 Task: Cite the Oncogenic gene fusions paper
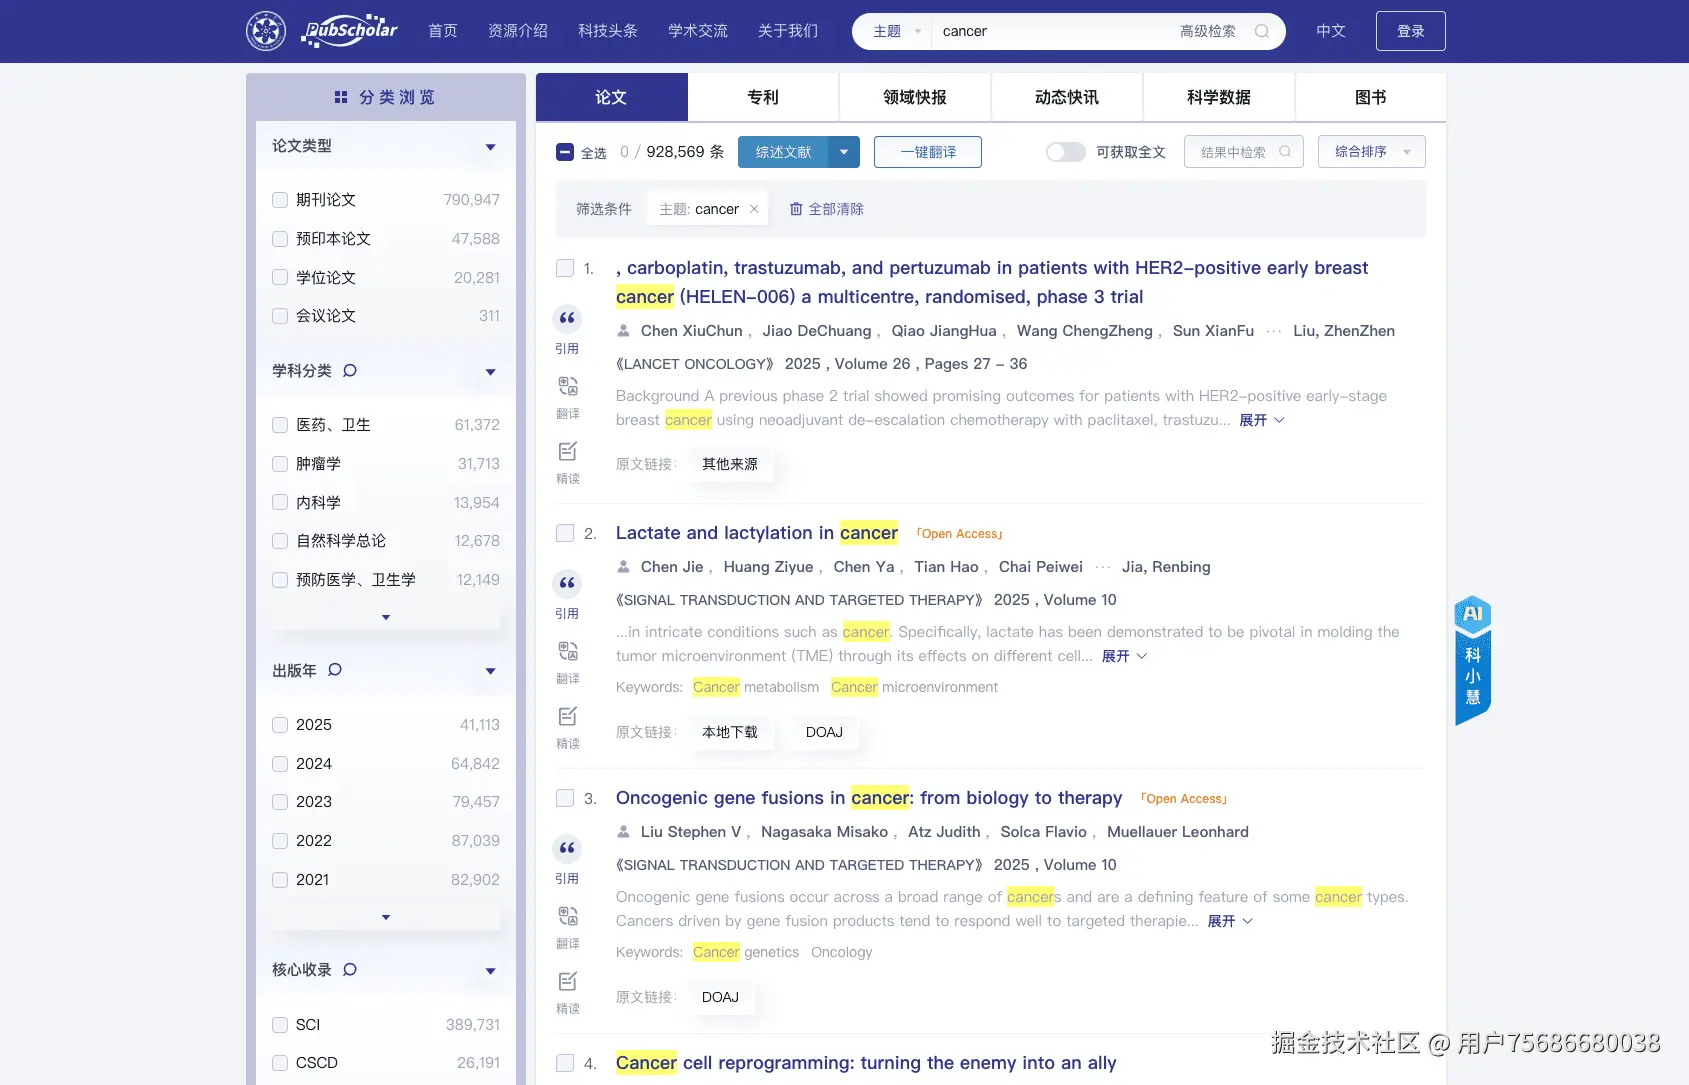point(567,849)
